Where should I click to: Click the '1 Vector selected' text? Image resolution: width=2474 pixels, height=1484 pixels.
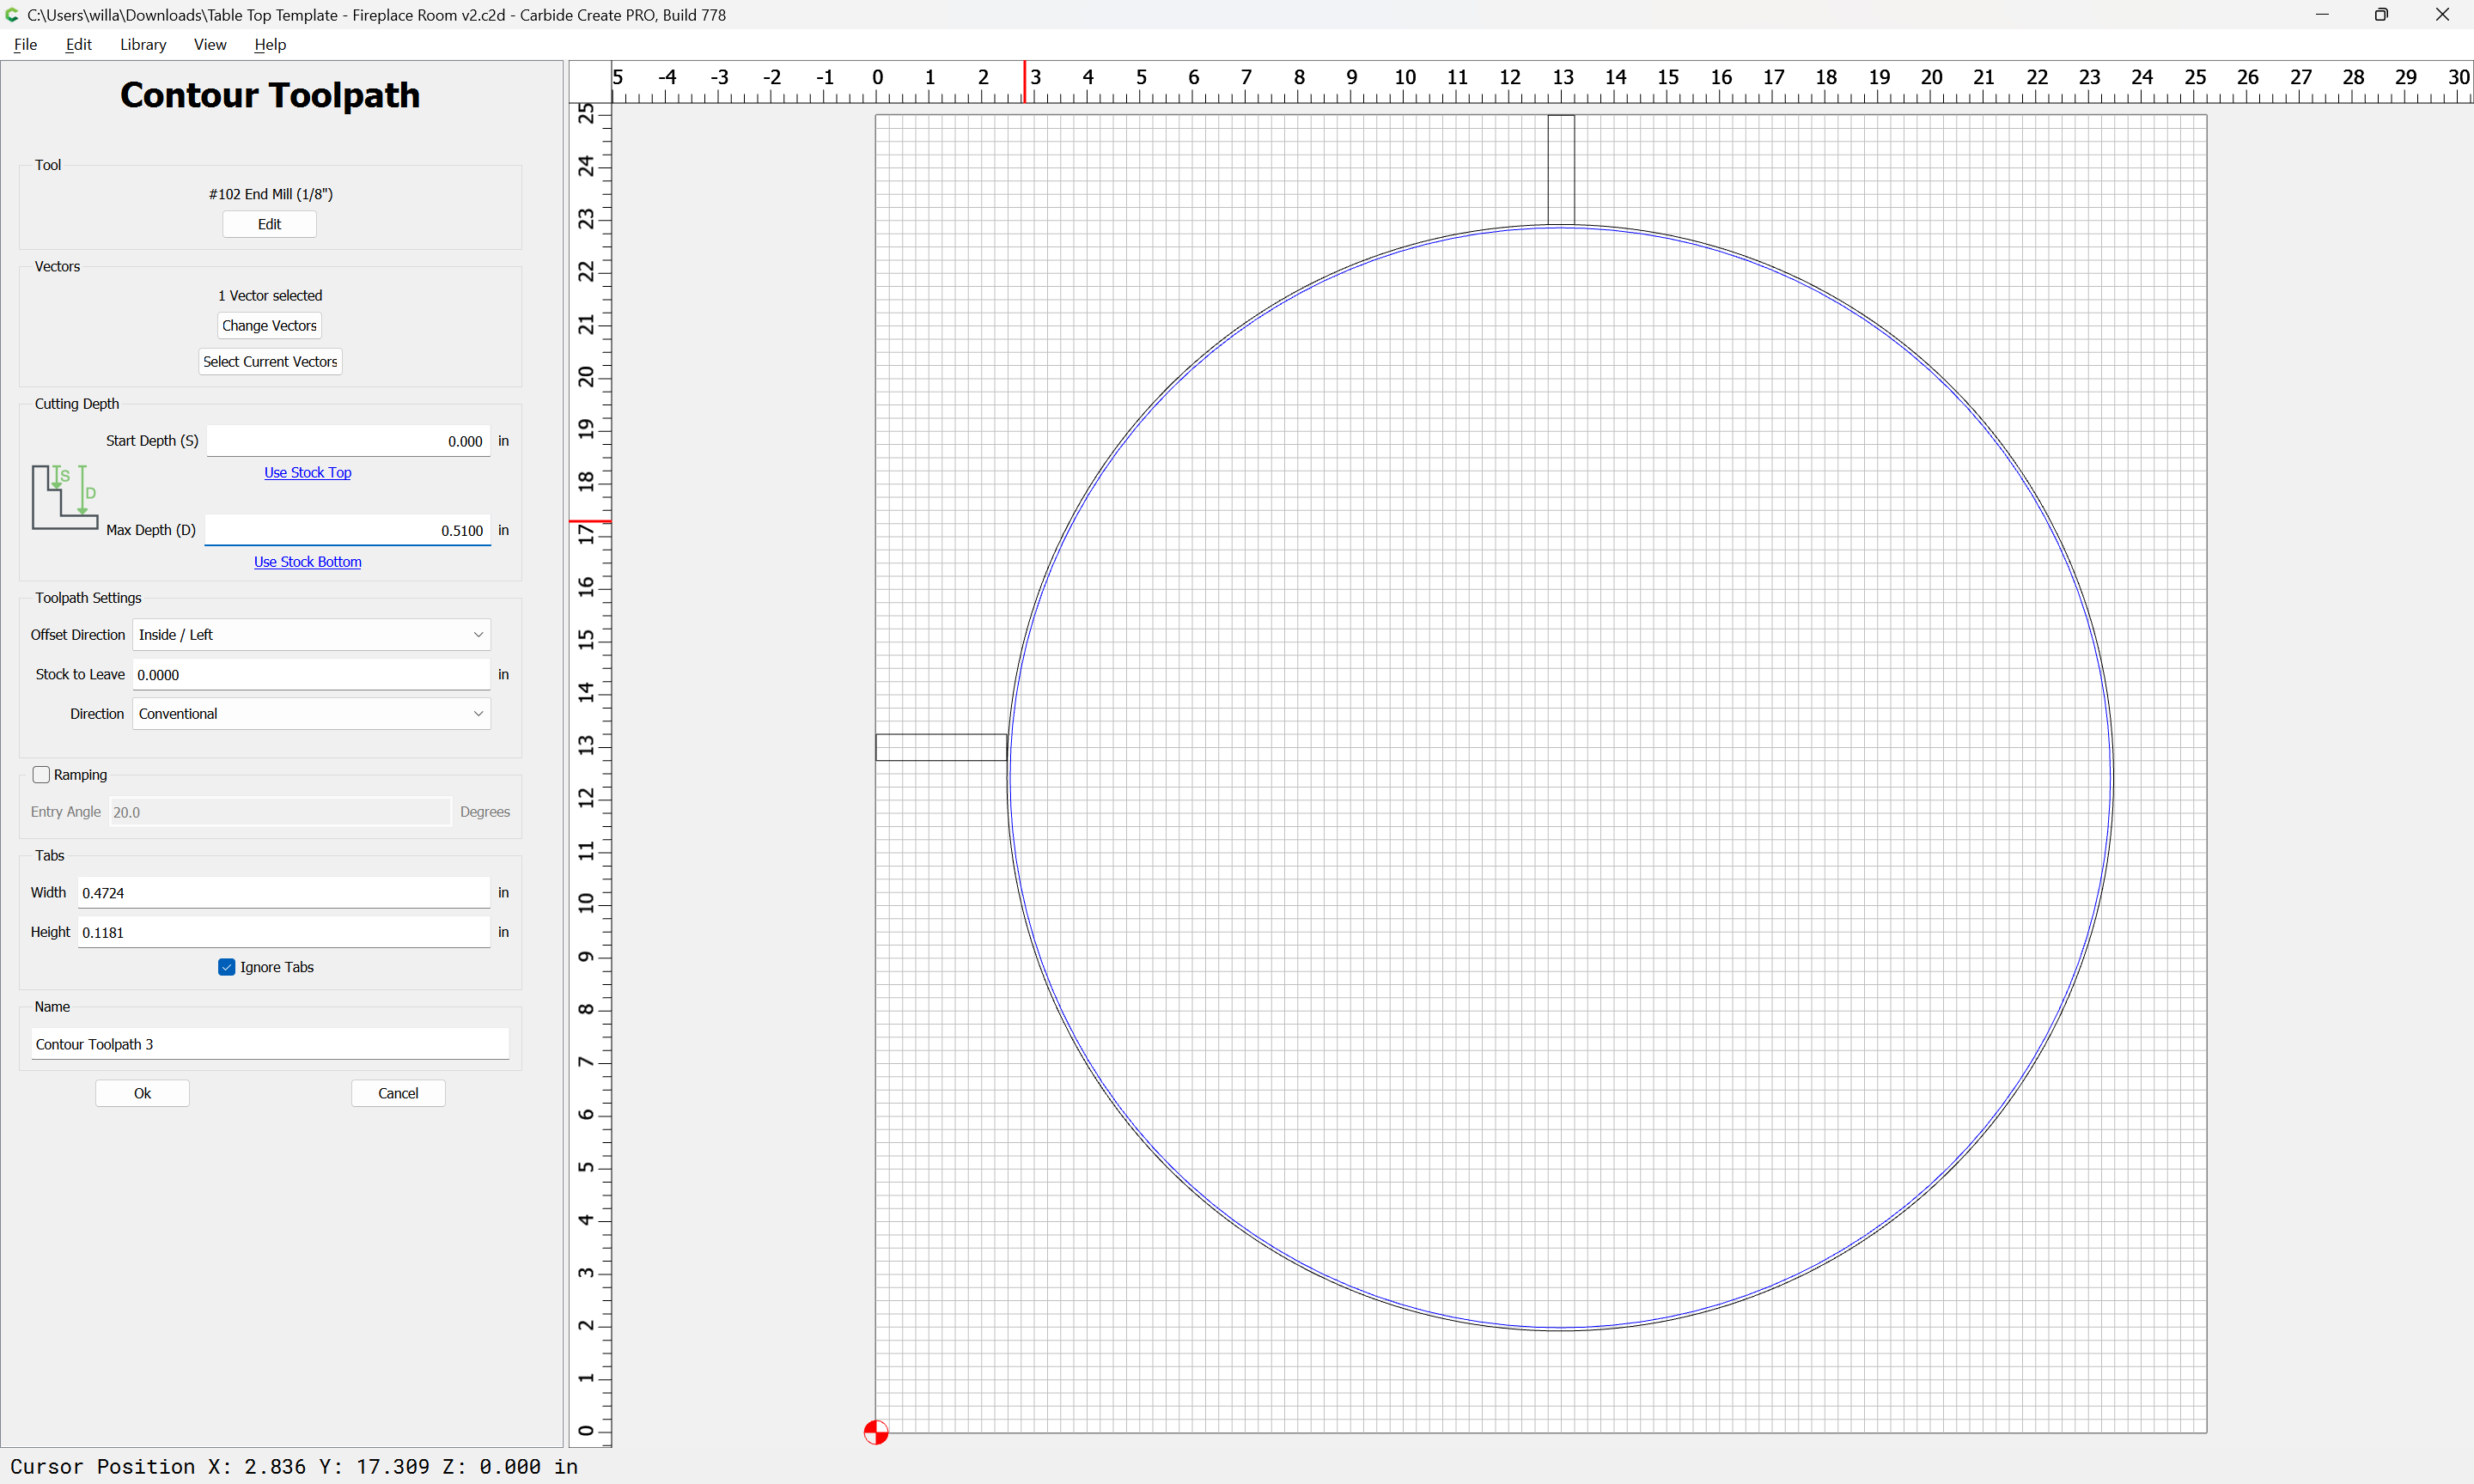point(270,296)
